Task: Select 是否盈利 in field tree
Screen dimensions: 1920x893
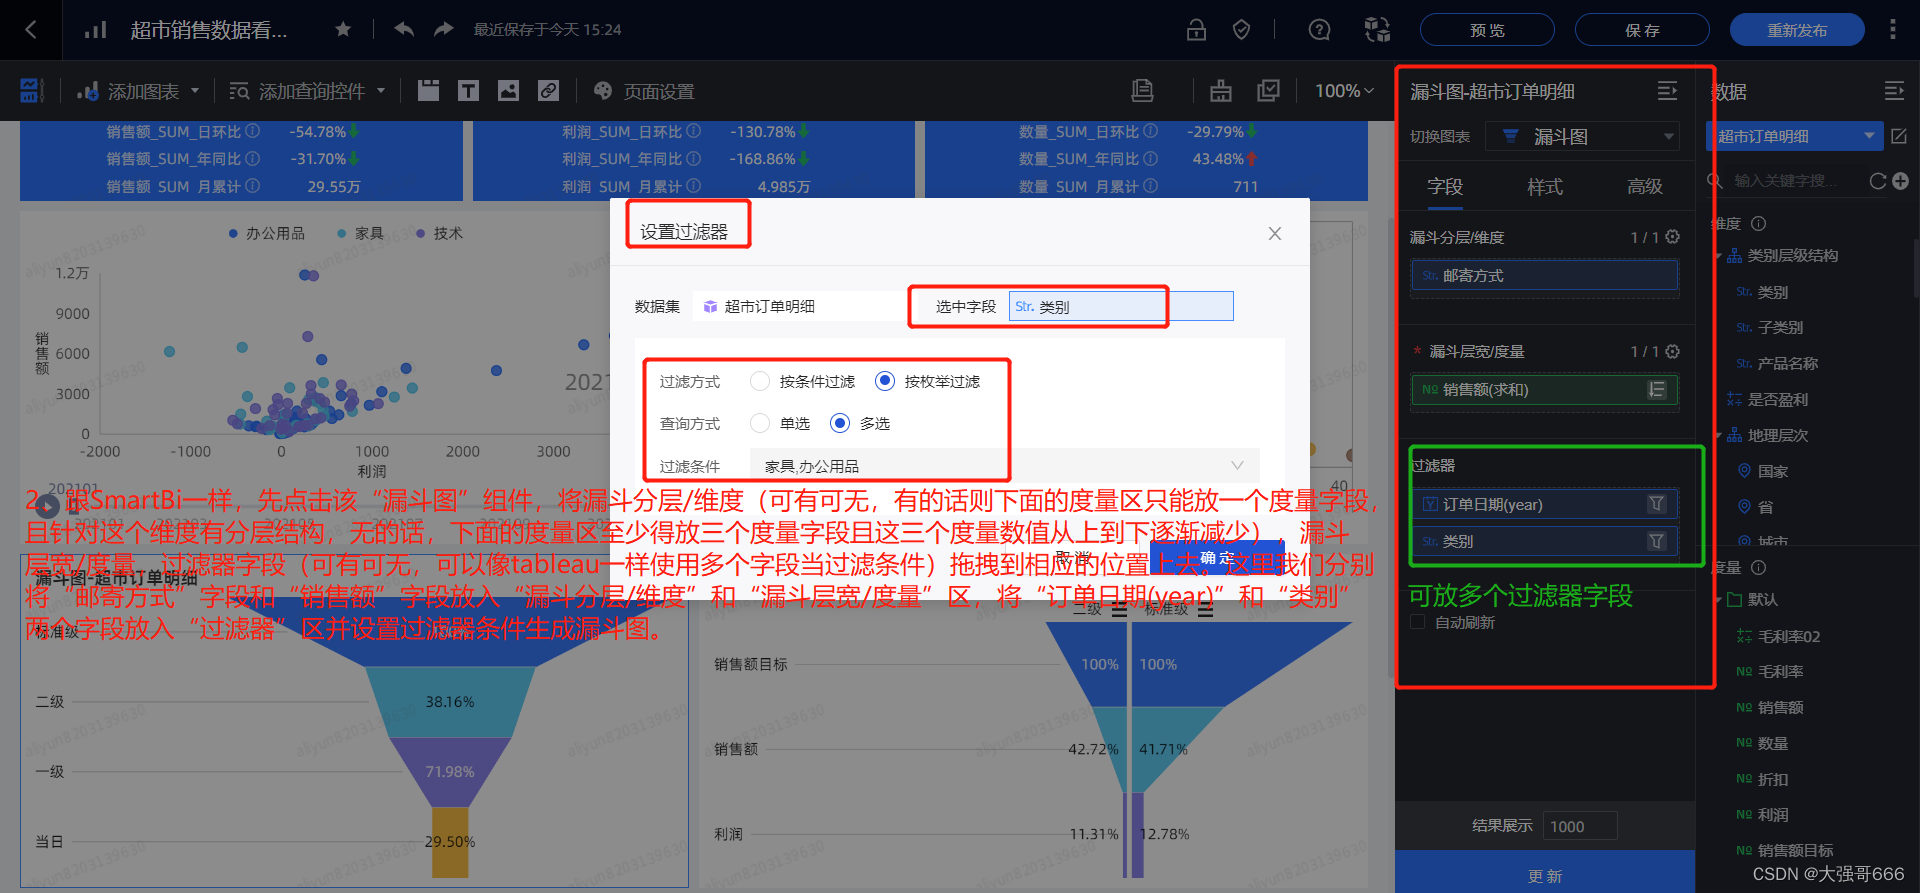Action: coord(1777,400)
